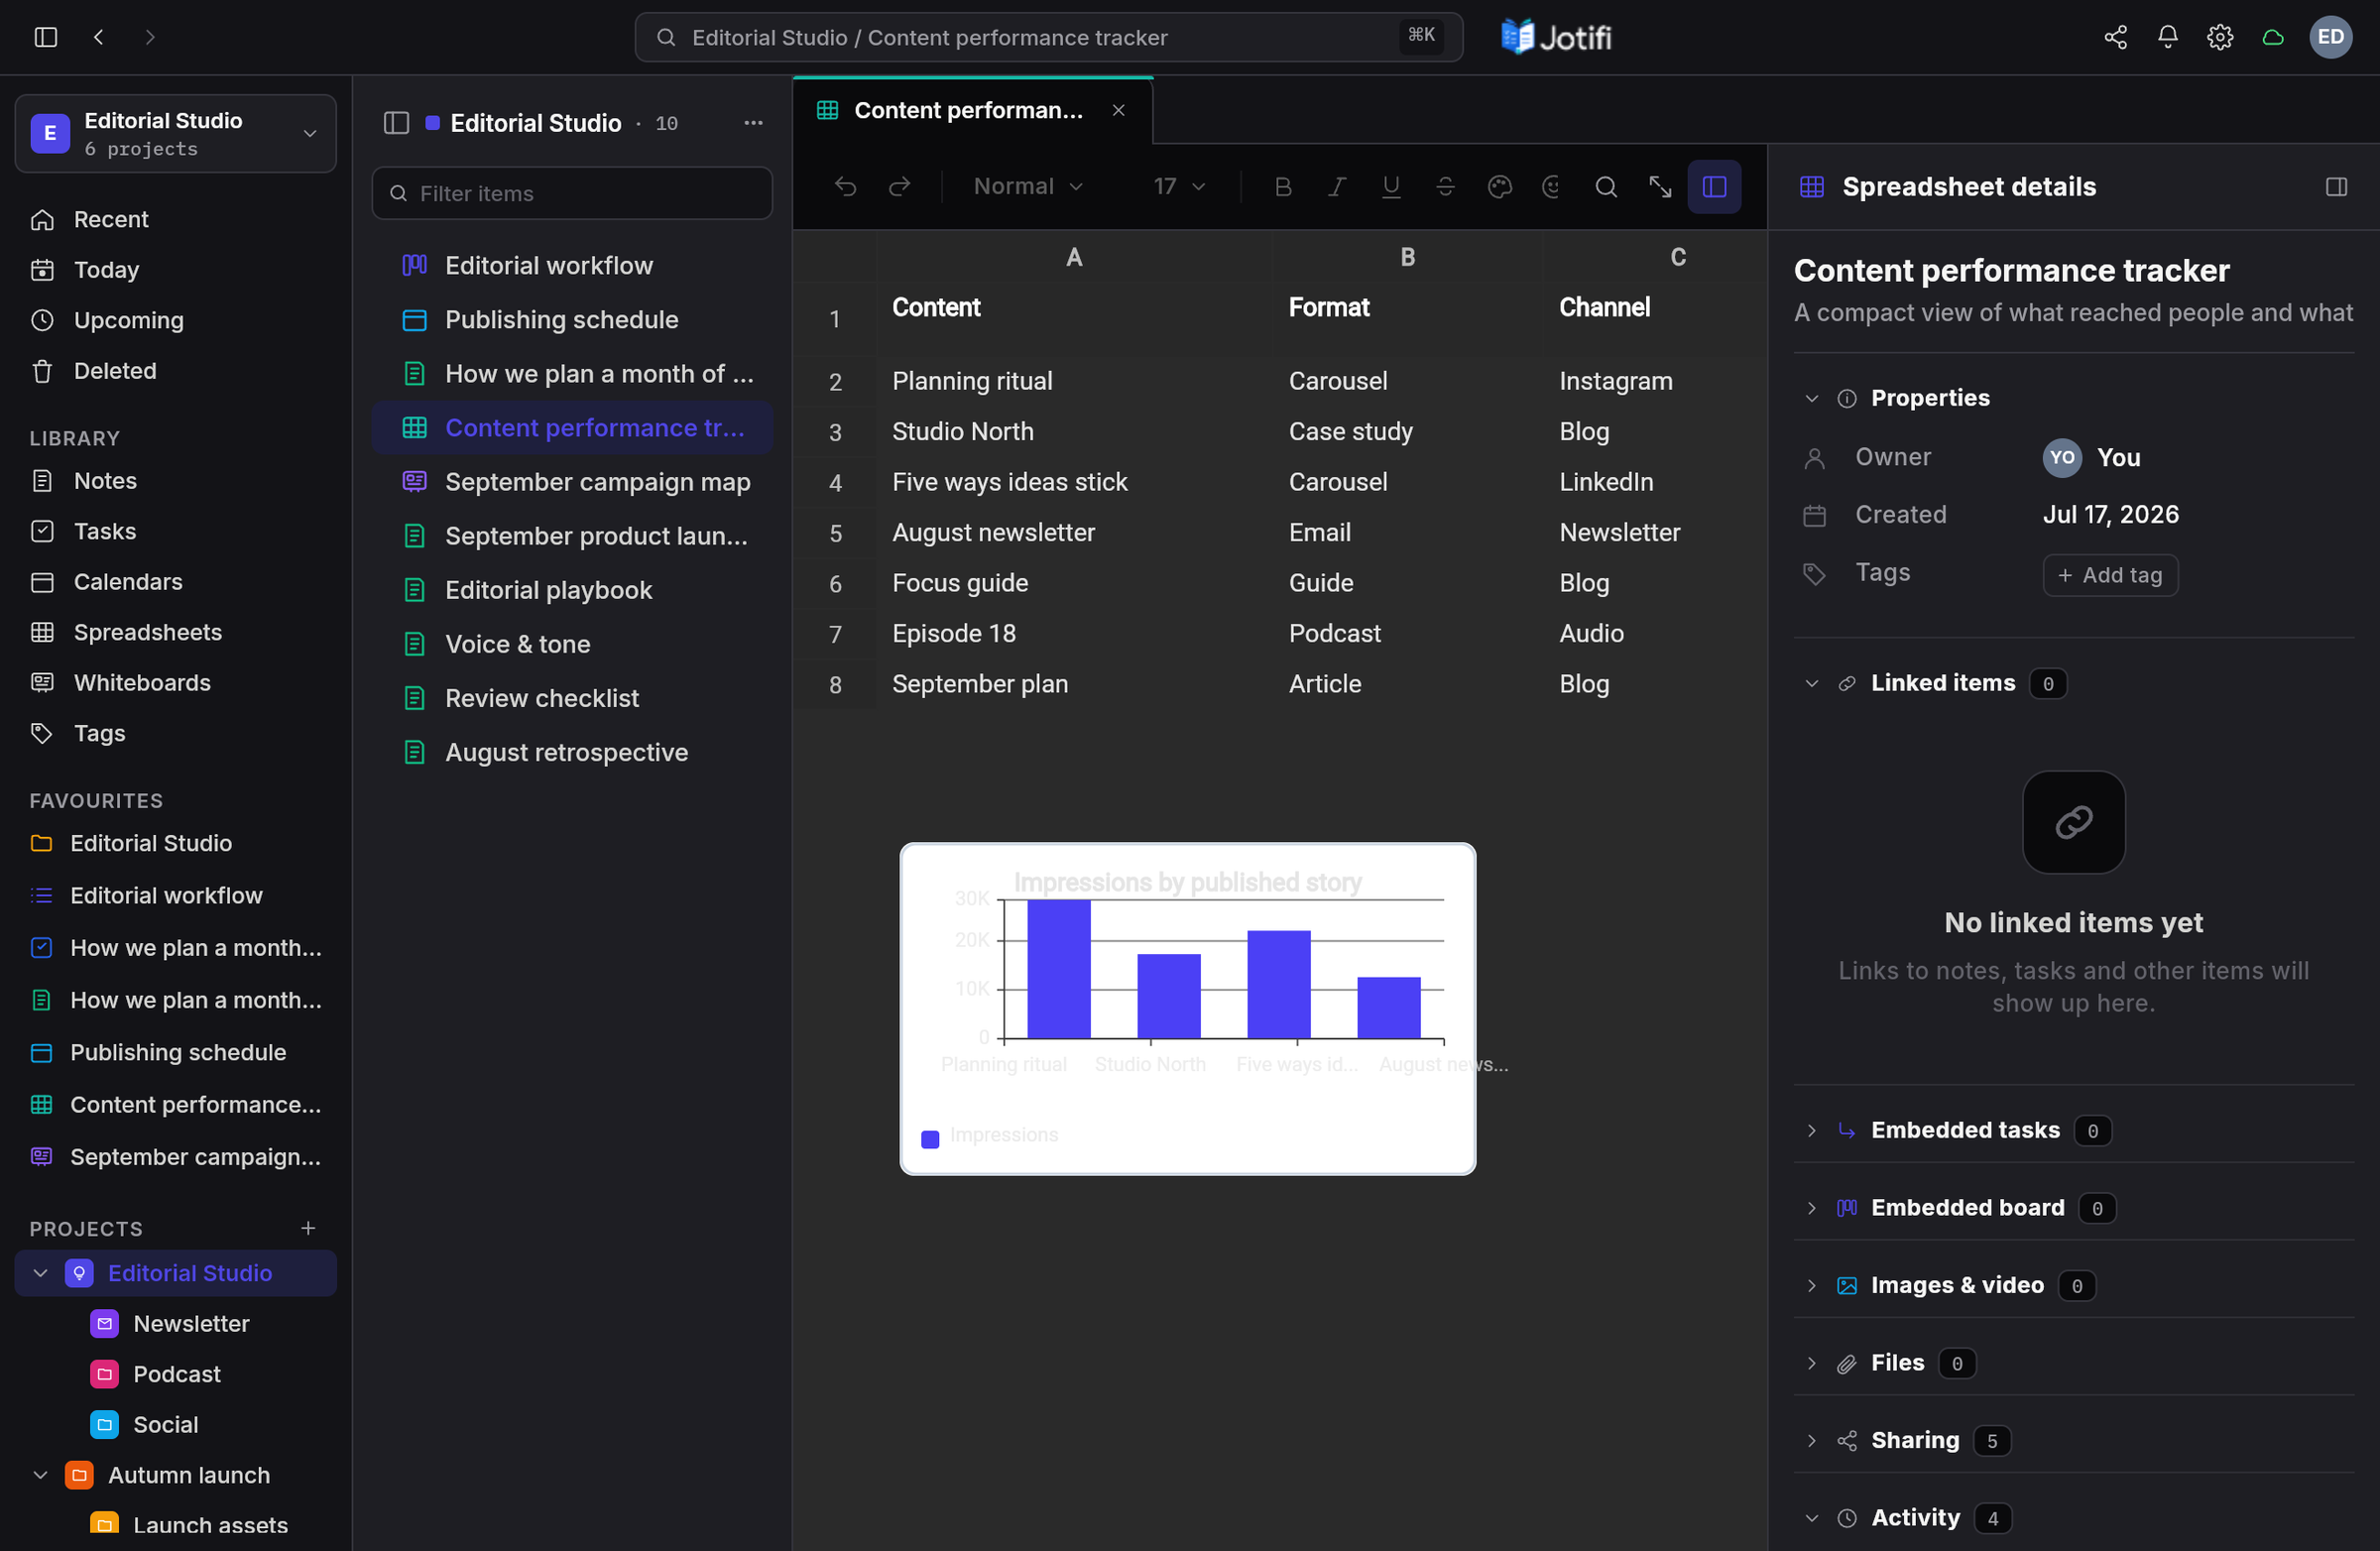The image size is (2380, 1551).
Task: Toggle the details side panel button
Action: pos(1714,187)
